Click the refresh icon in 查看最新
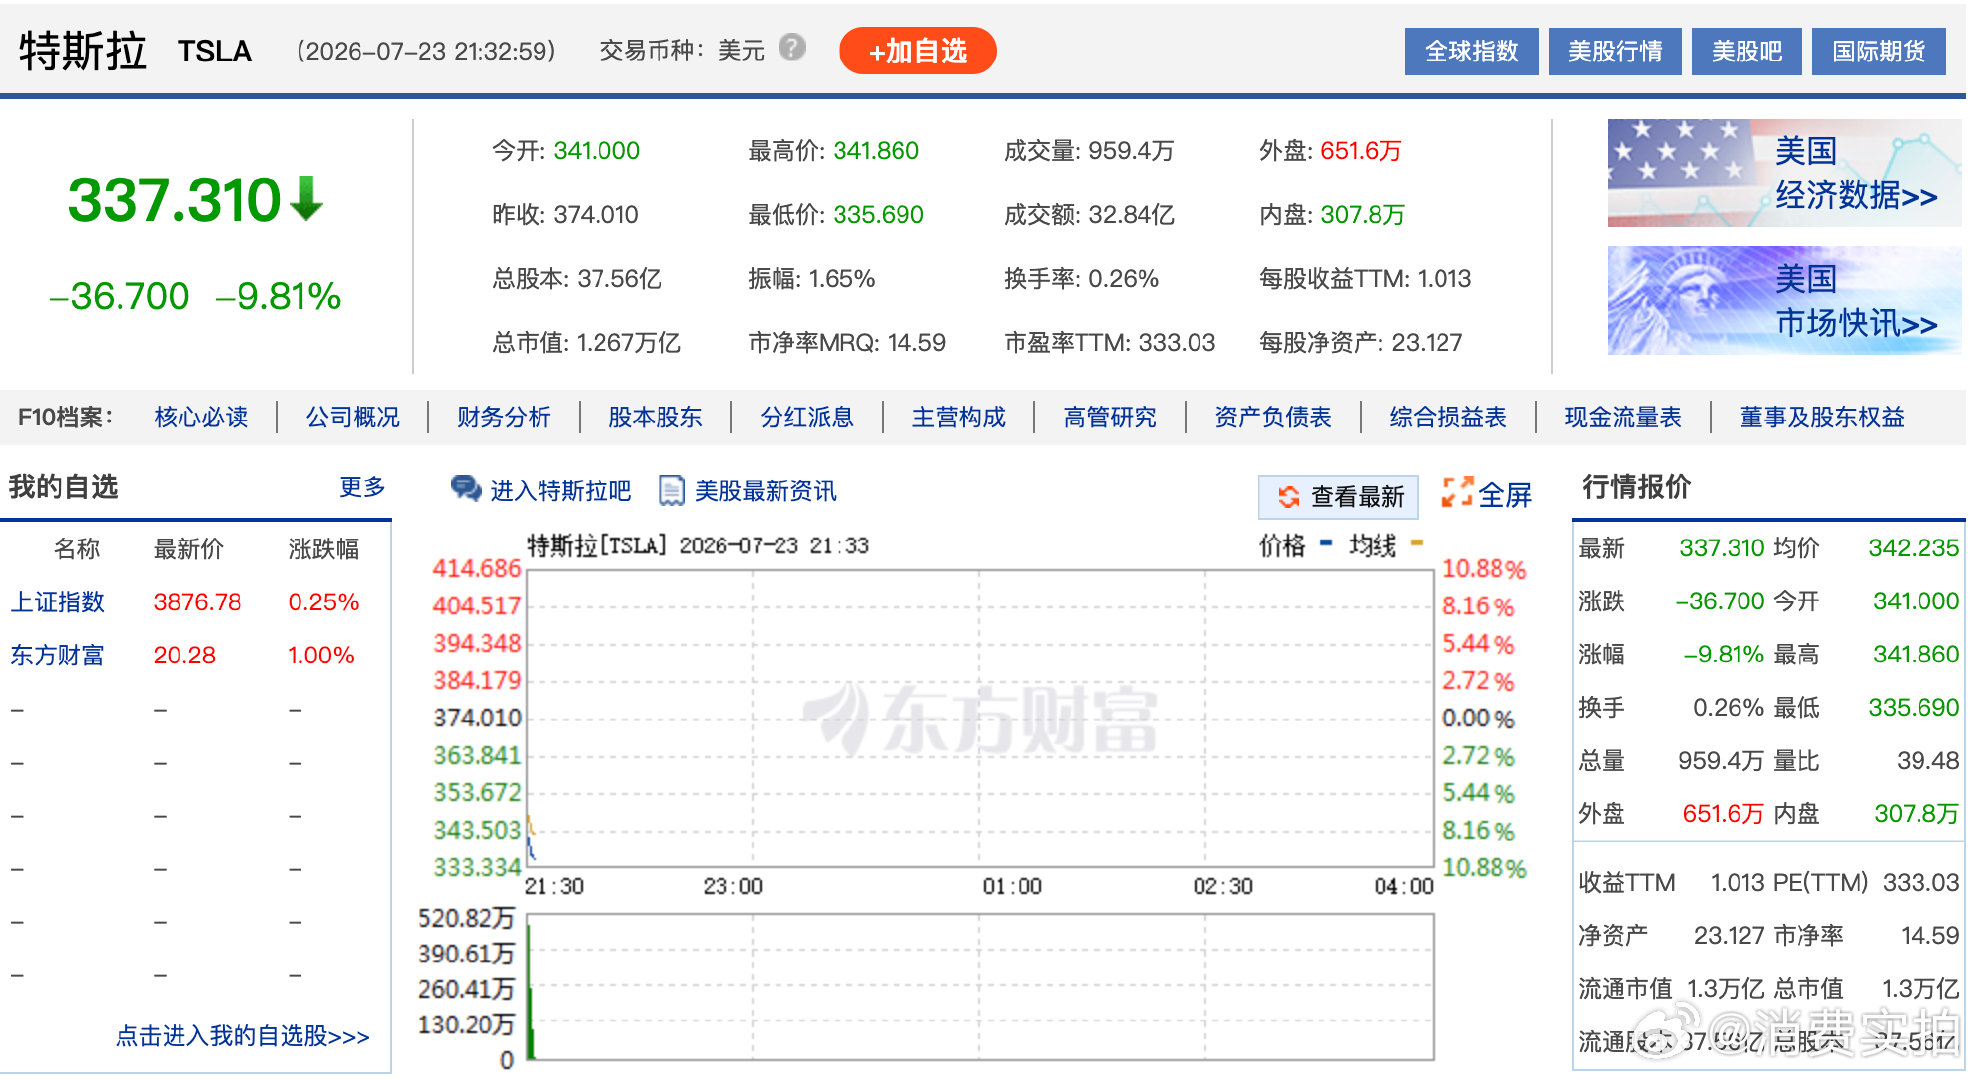 1289,496
